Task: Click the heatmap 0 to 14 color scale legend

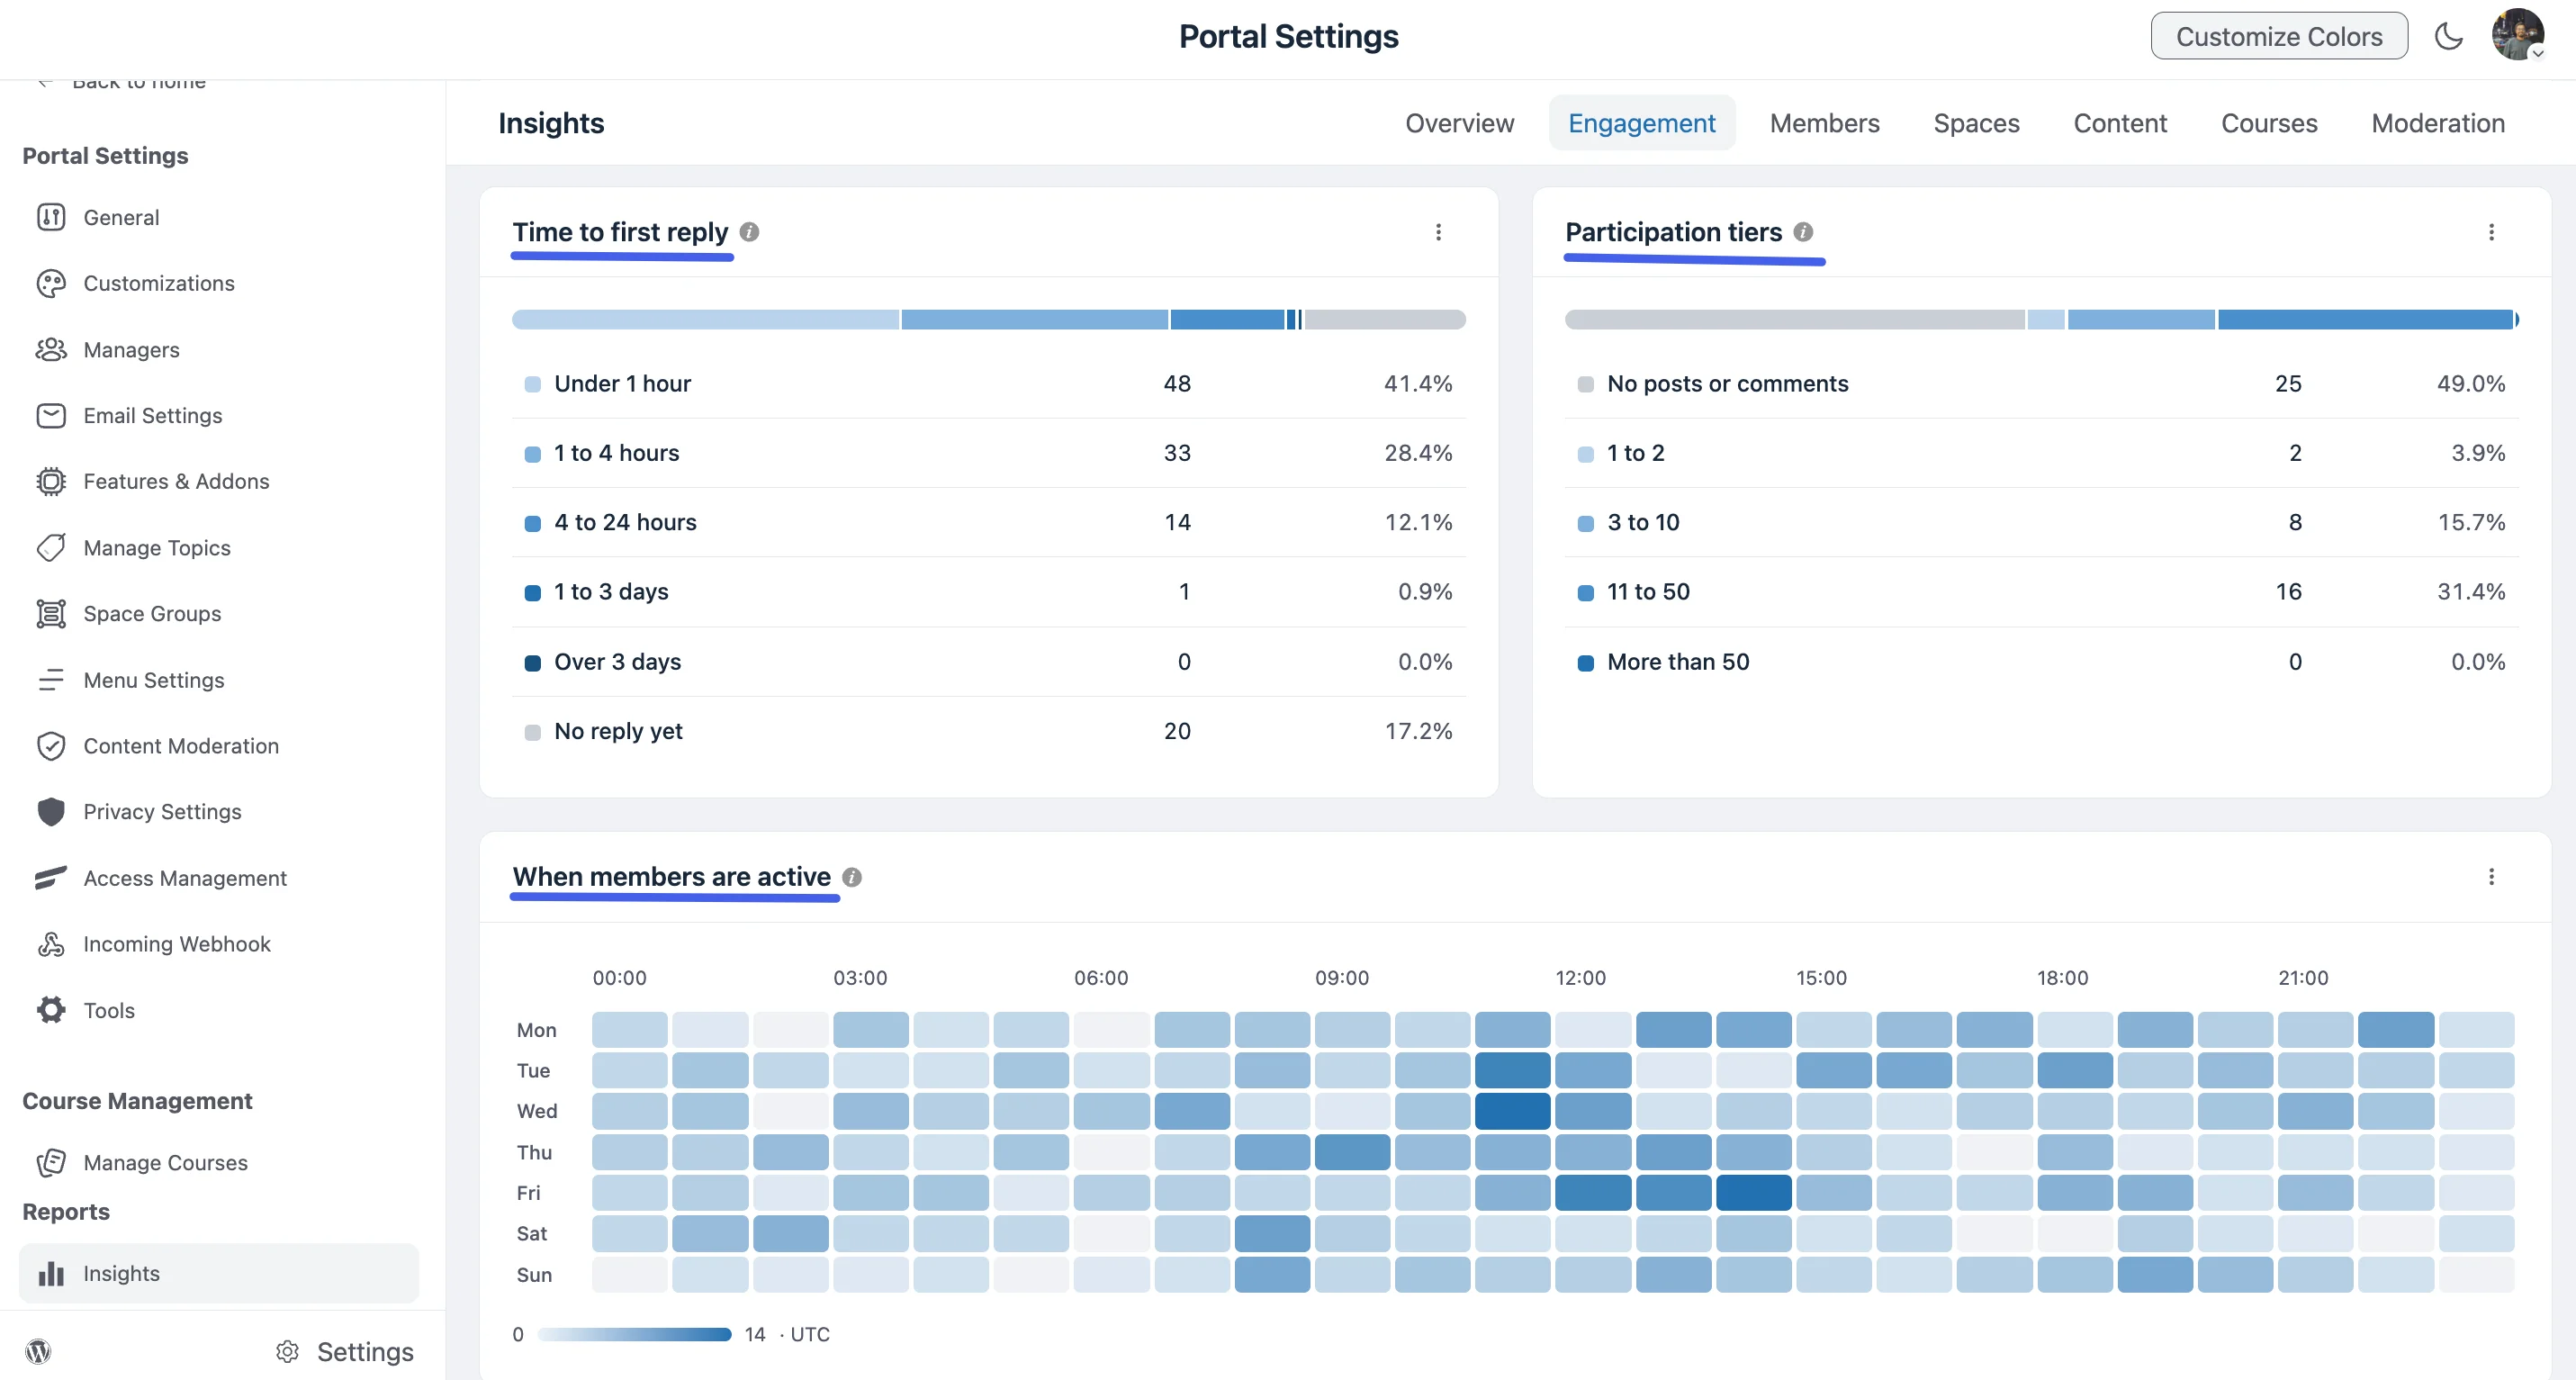Action: click(x=634, y=1334)
